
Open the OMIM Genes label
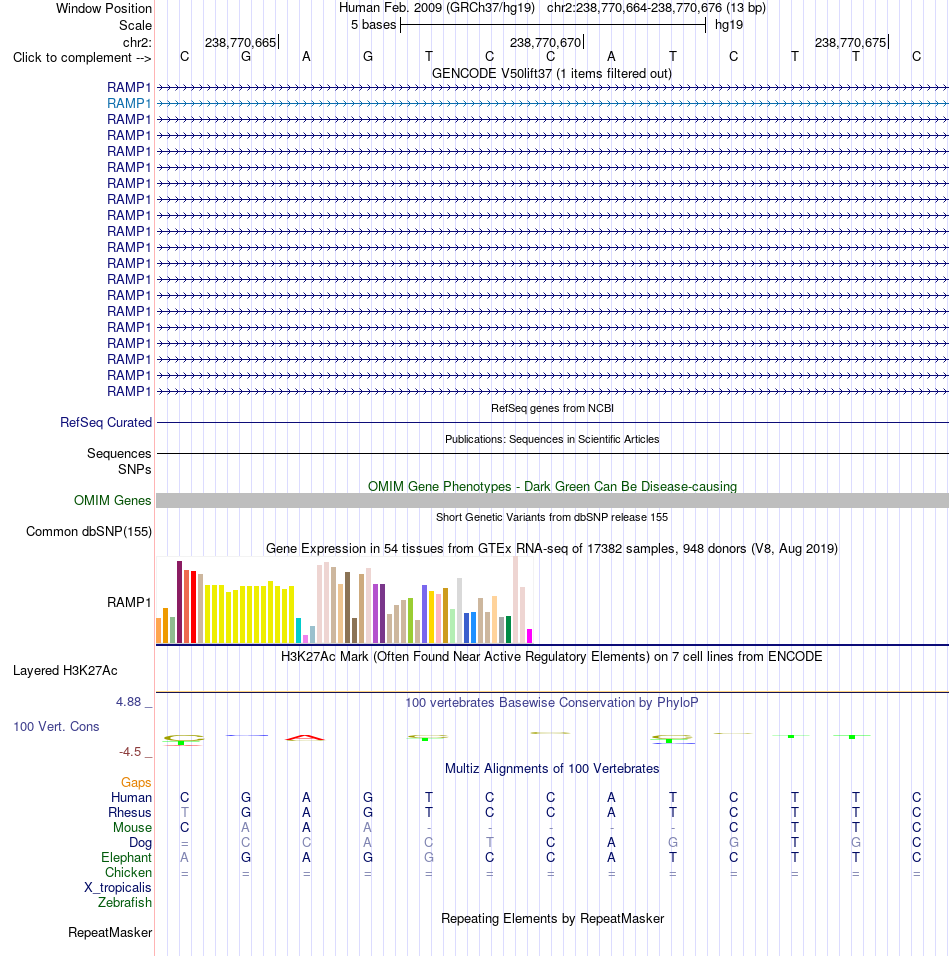coord(113,500)
